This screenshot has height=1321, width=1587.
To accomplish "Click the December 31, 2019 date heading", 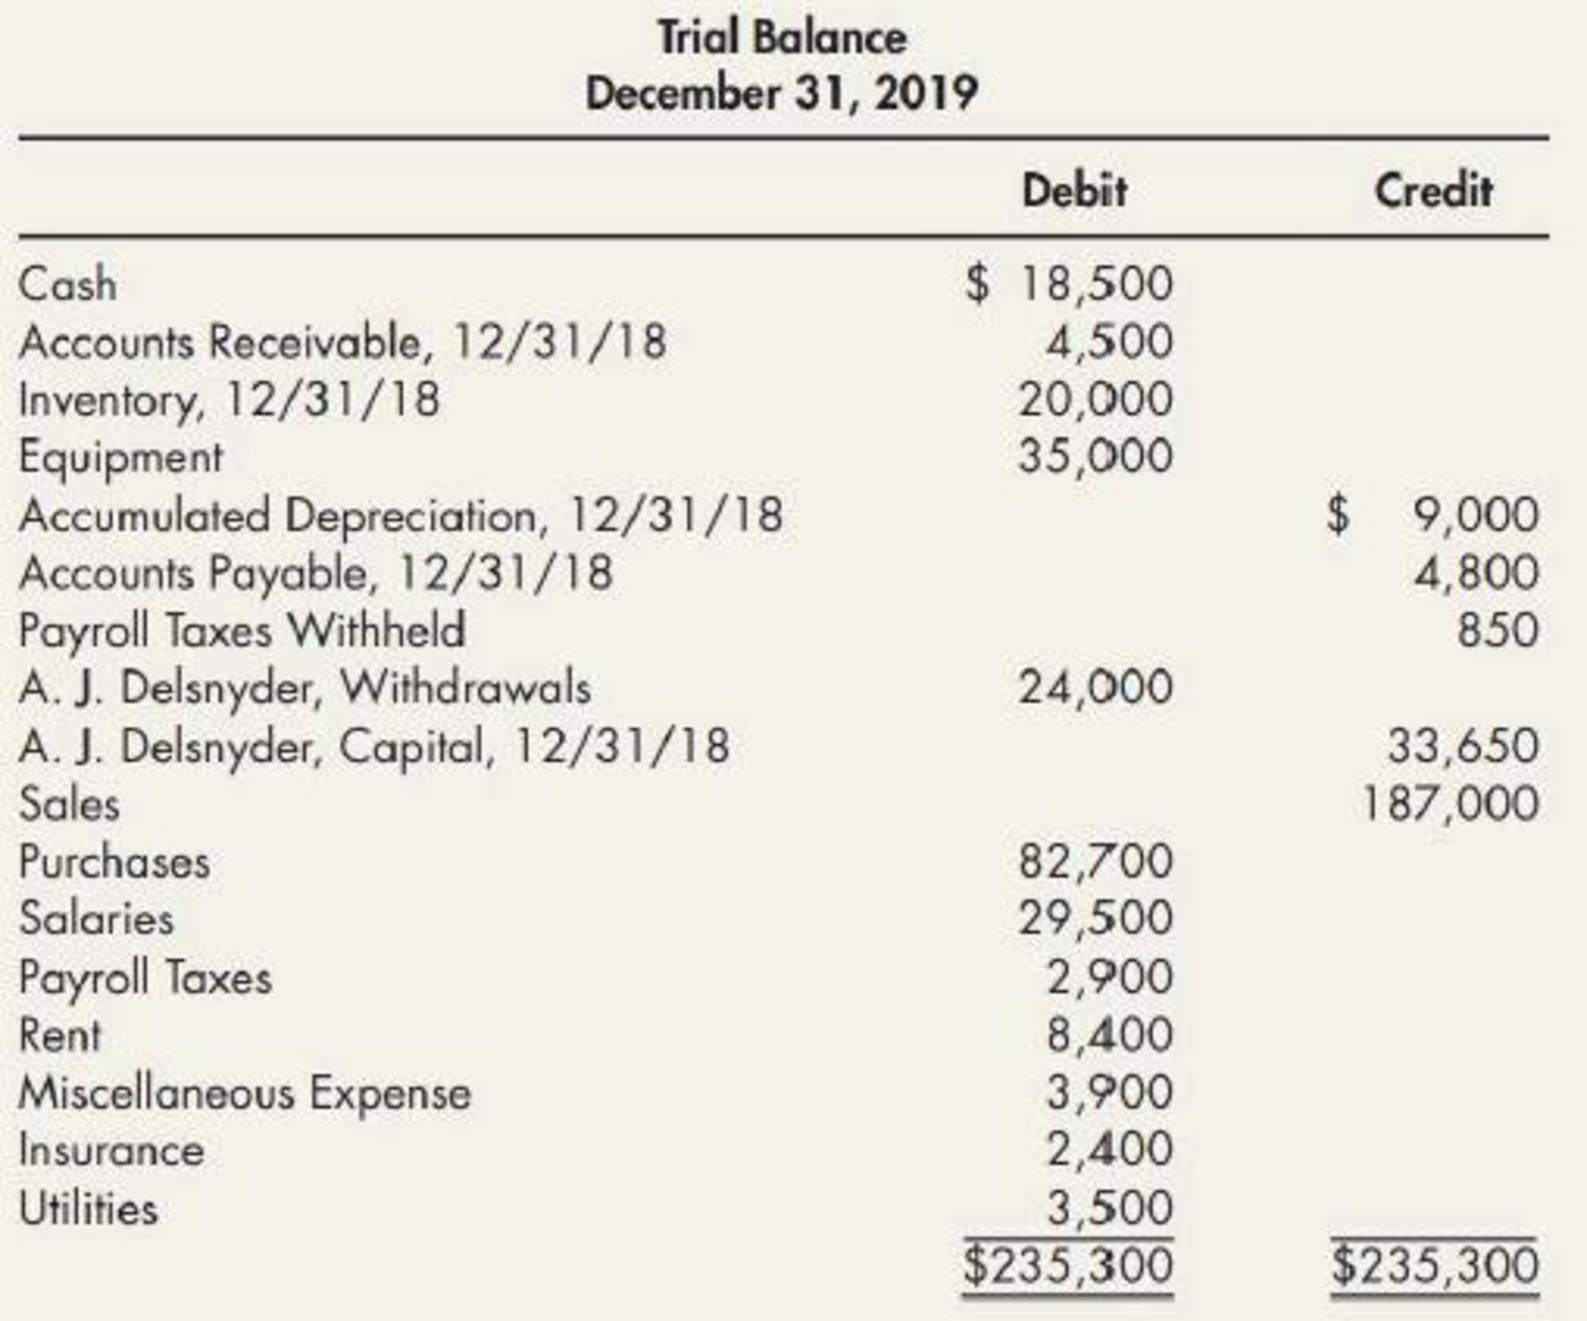I will 781,94.
